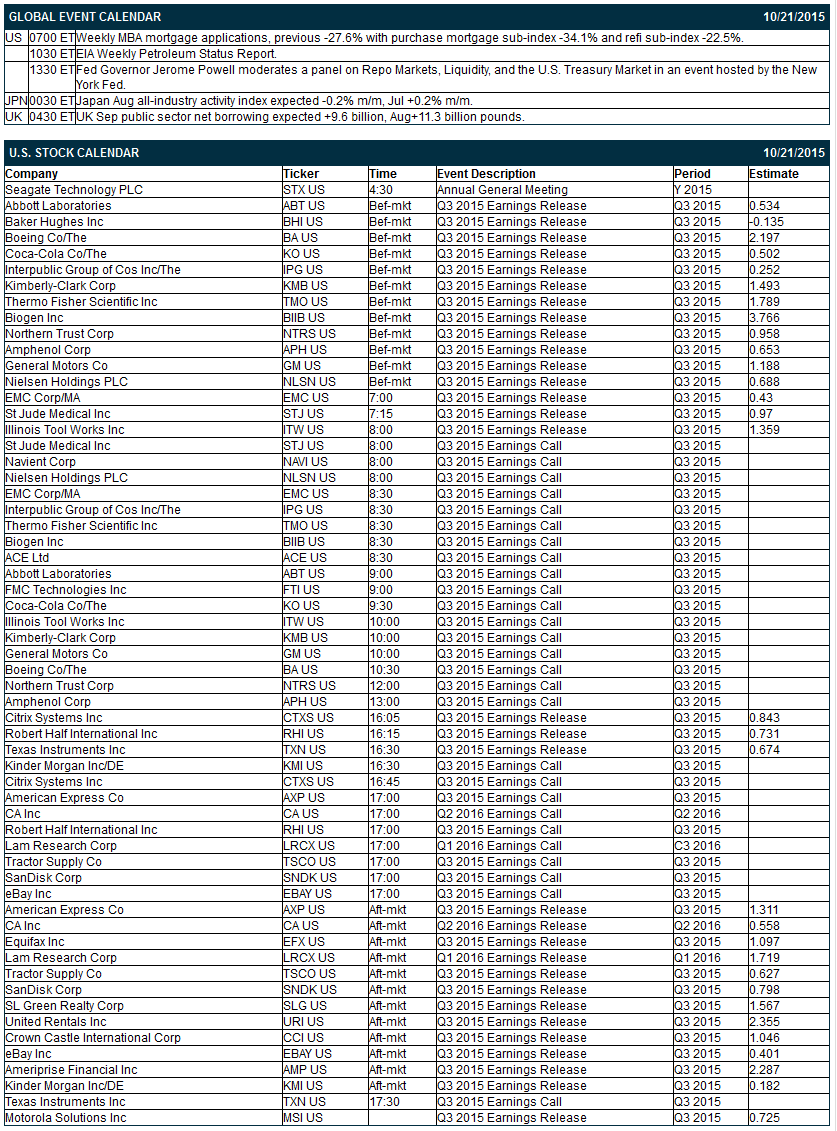837x1131 pixels.
Task: Select the Estimate column header
Action: [774, 174]
